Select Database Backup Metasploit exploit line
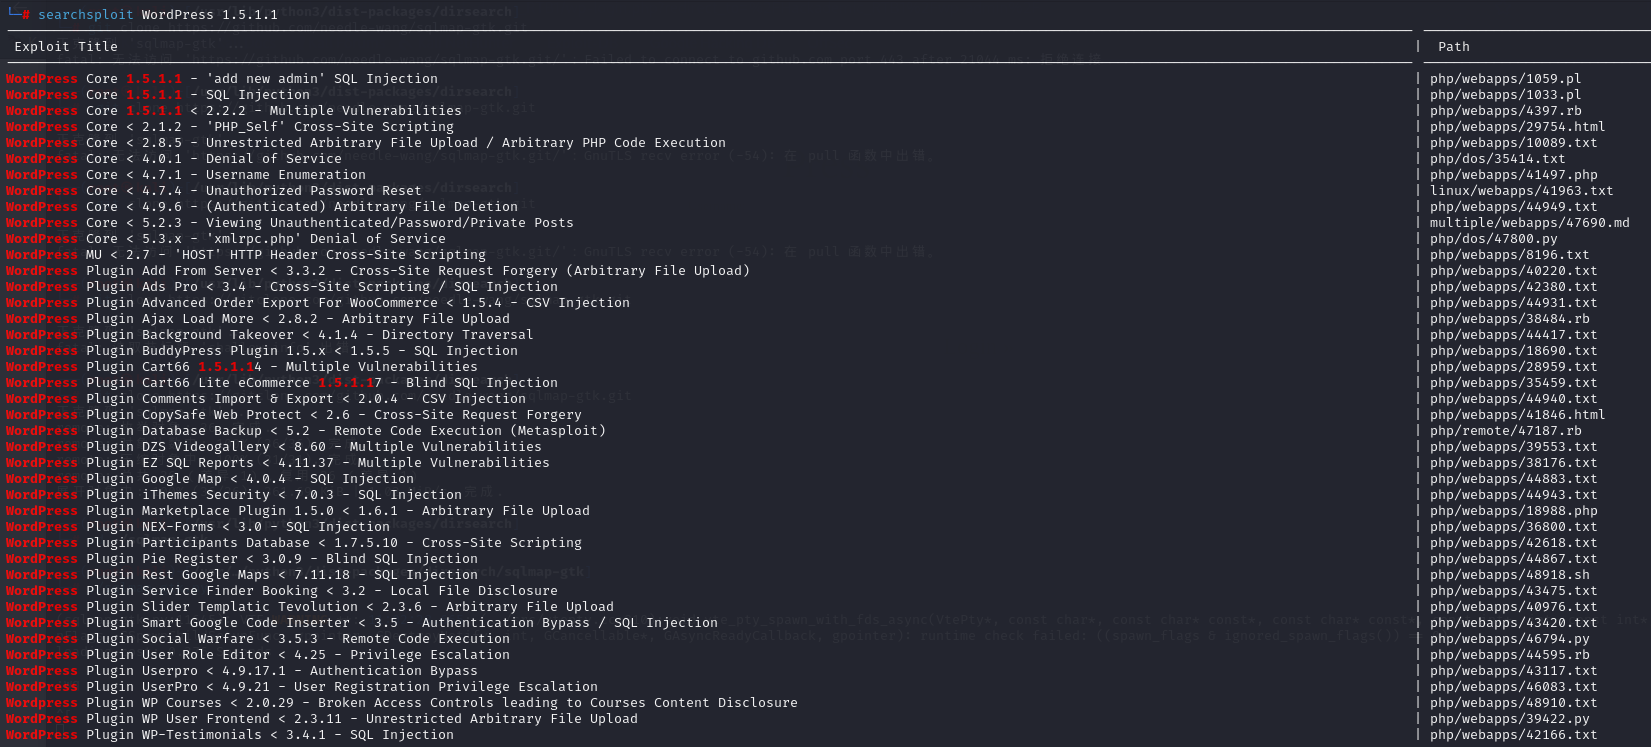 [x=306, y=430]
